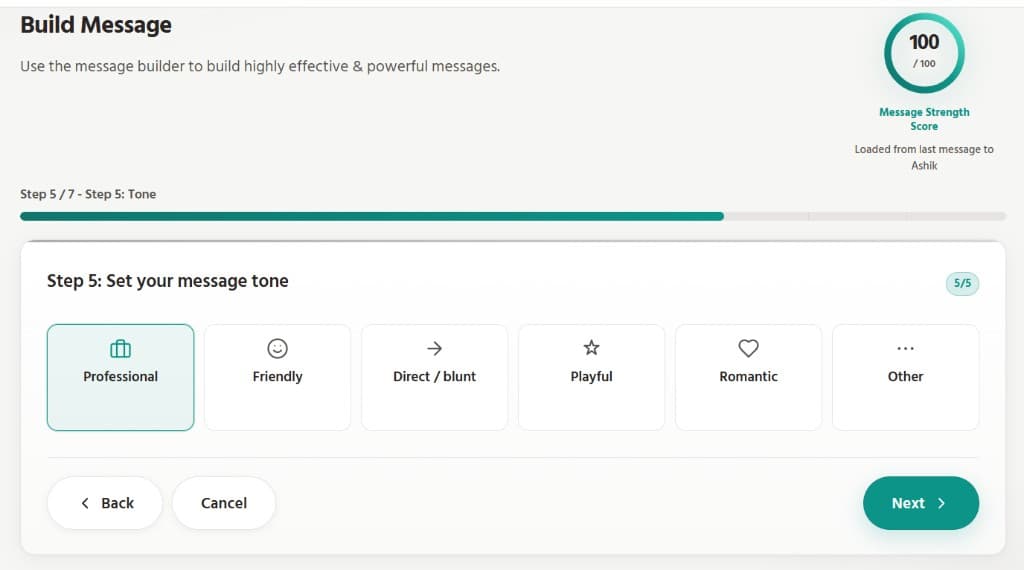Pick the Direct / blunt tone label
Screen dimensions: 1024x570
(434, 377)
